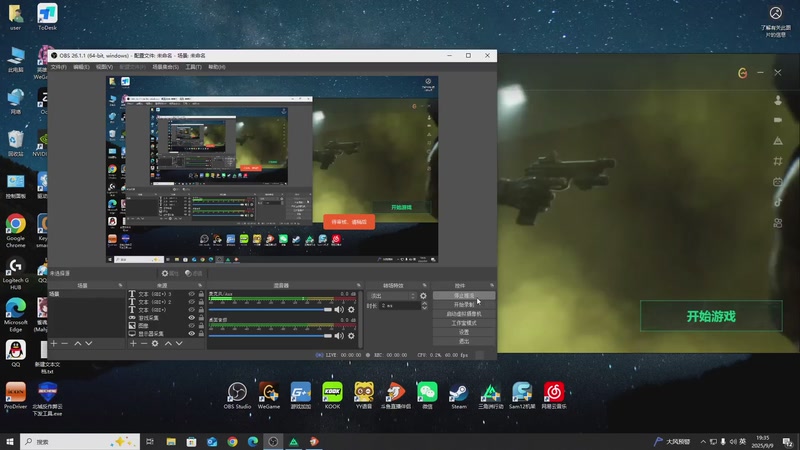Image resolution: width=800 pixels, height=450 pixels.
Task: Toggle visibility of 图像 source
Action: pyautogui.click(x=191, y=326)
